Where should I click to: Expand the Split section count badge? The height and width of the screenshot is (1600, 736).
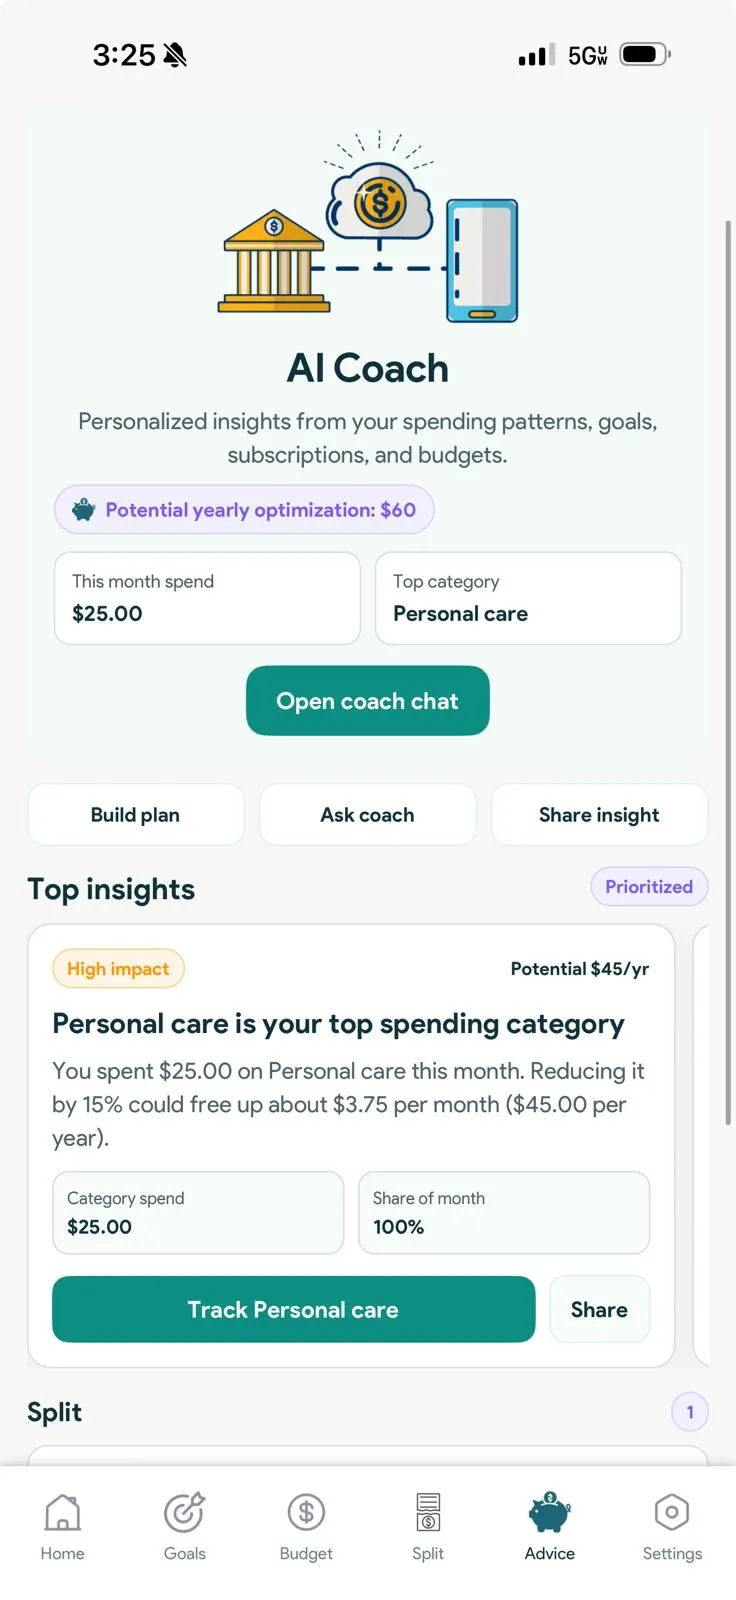690,1412
